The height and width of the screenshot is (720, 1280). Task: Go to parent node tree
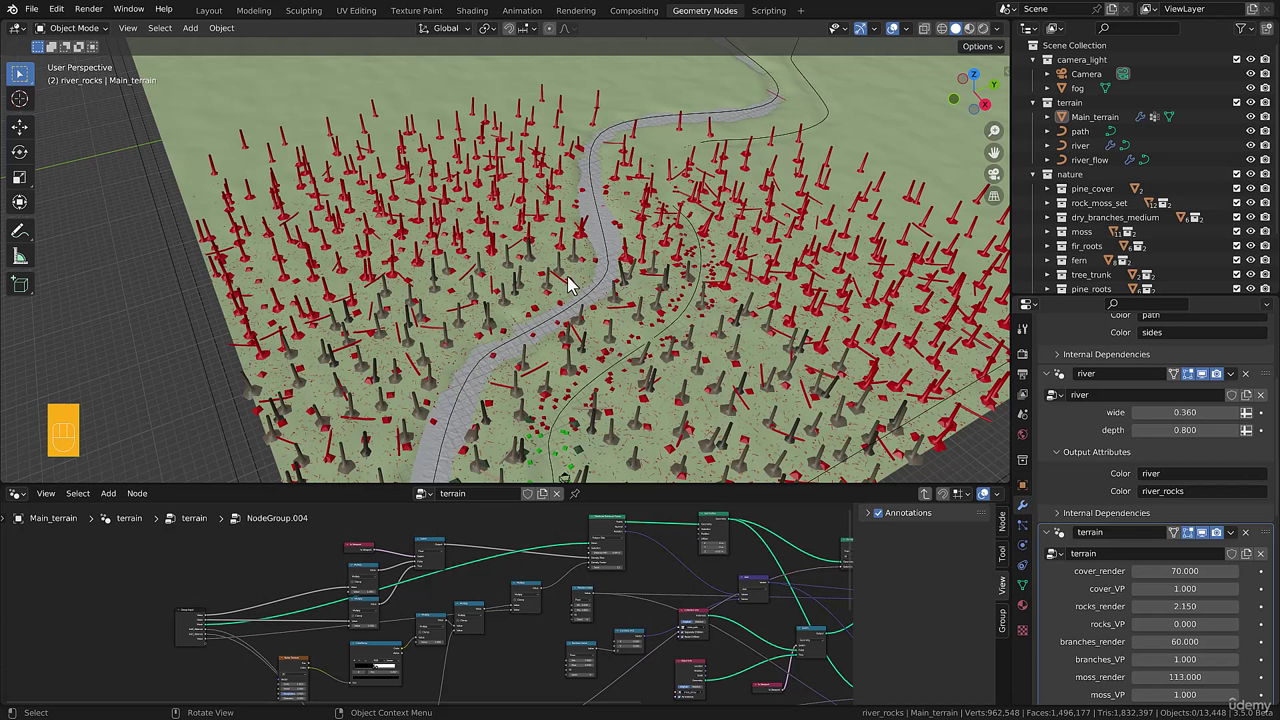[x=925, y=493]
